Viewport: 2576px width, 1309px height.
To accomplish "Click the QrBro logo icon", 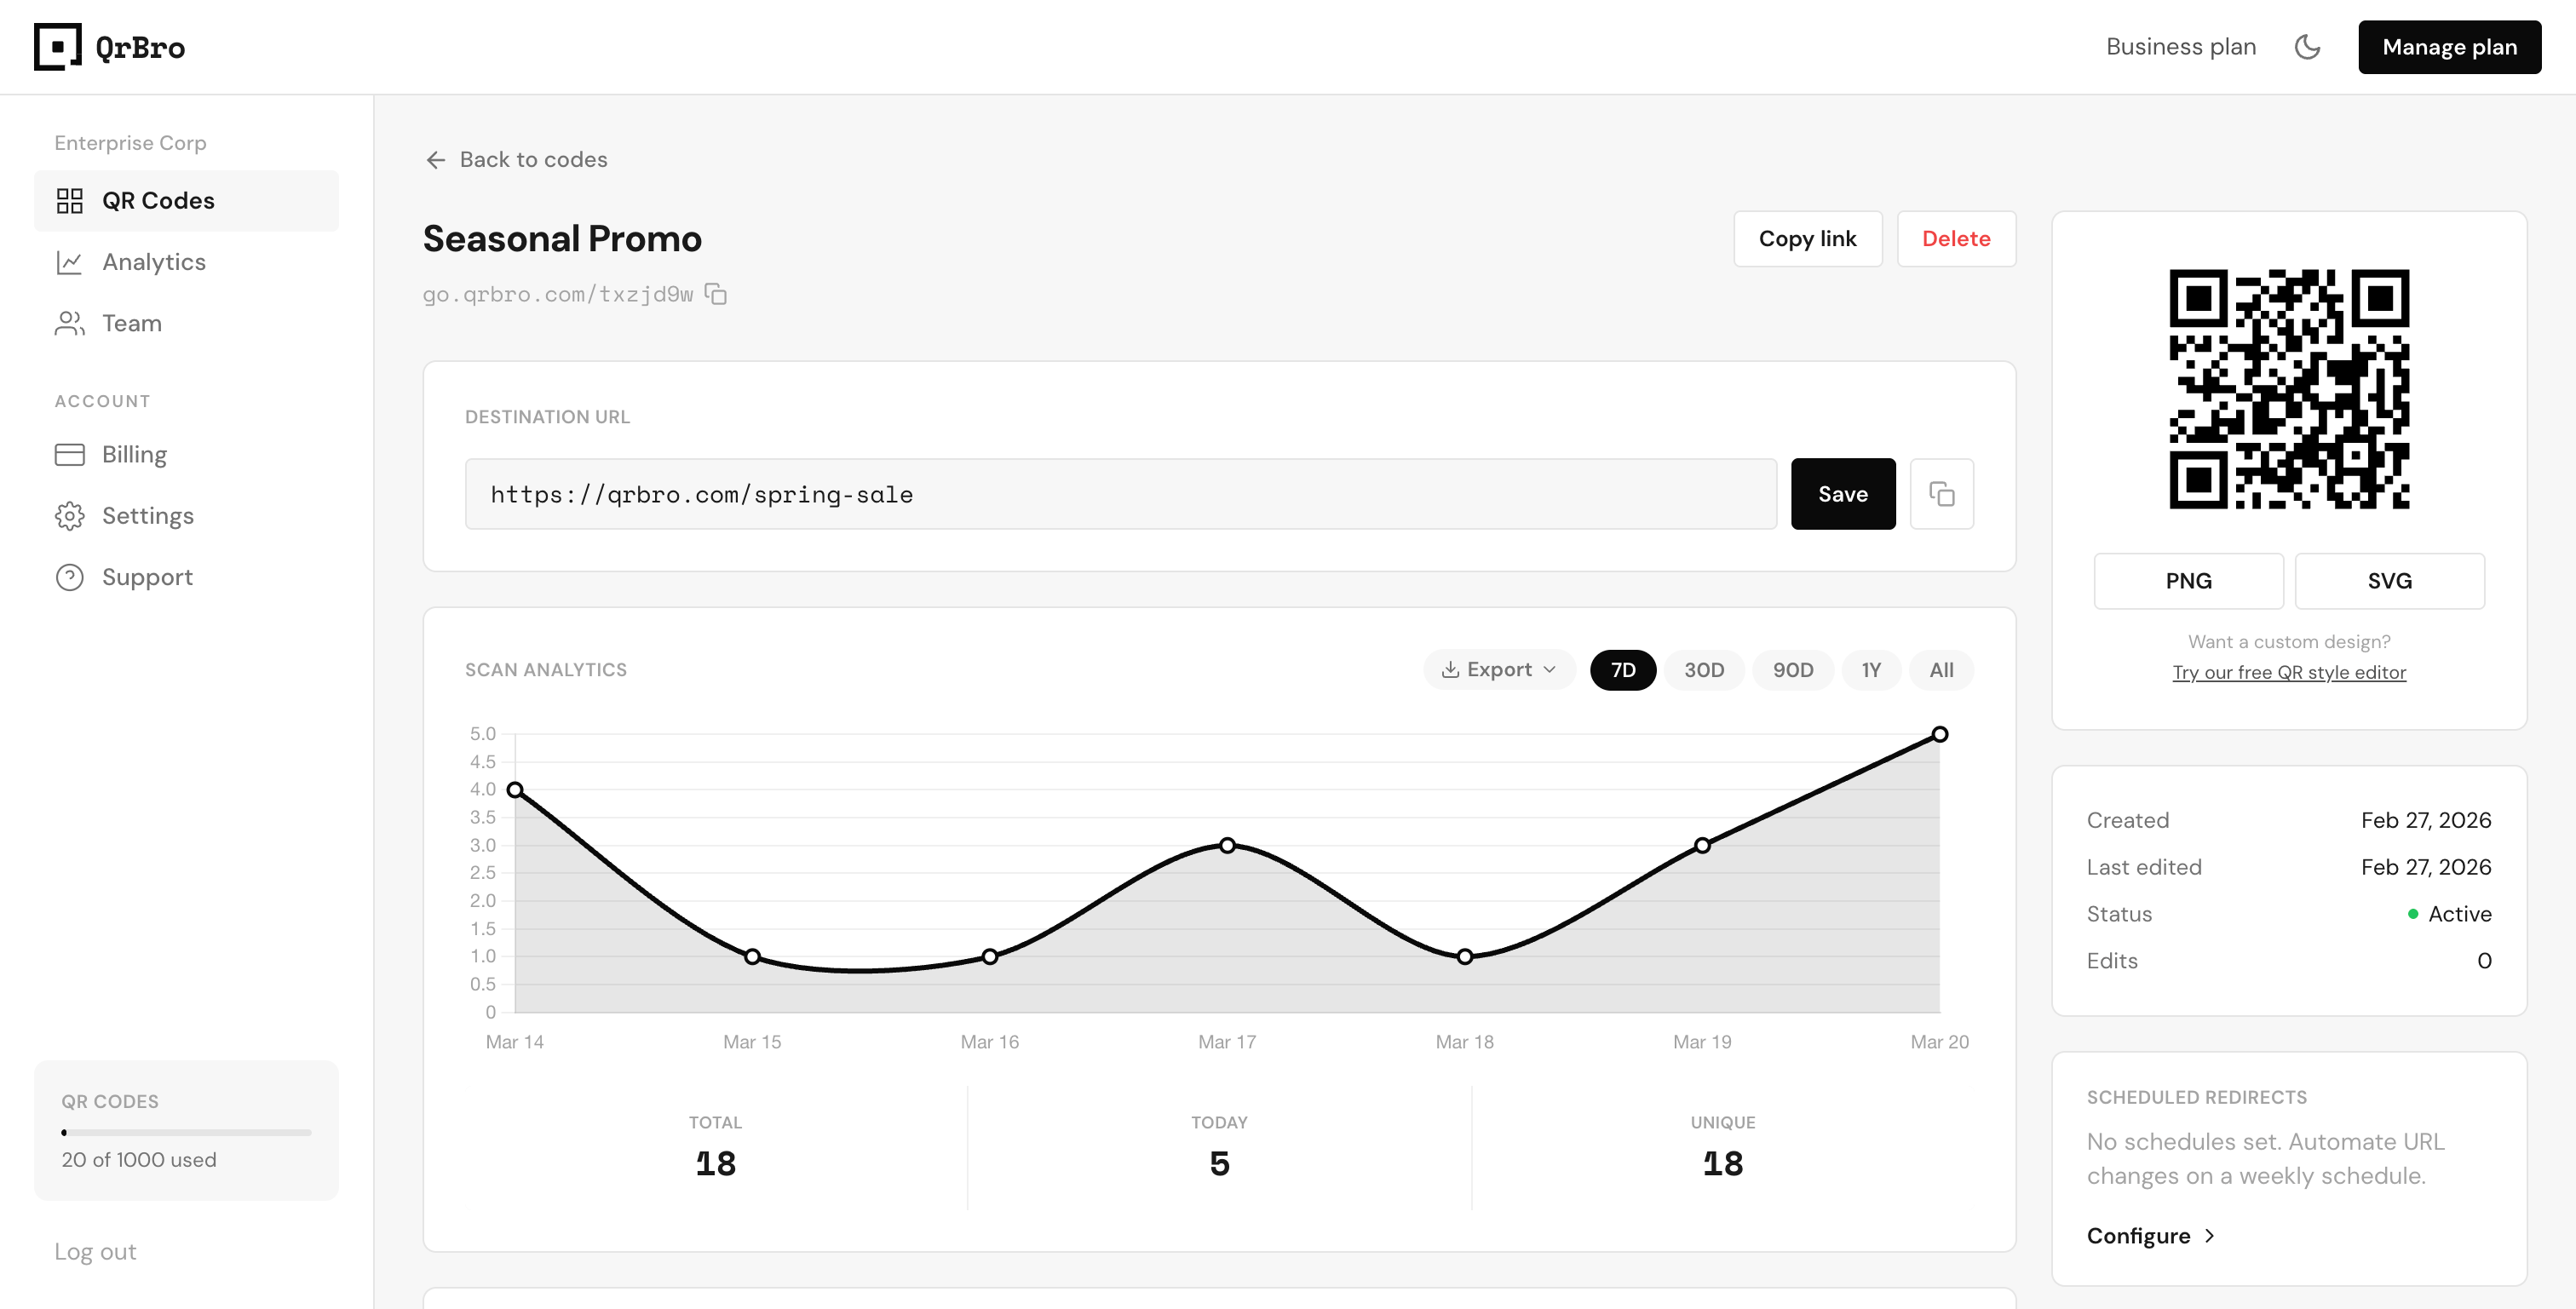I will pyautogui.click(x=57, y=47).
